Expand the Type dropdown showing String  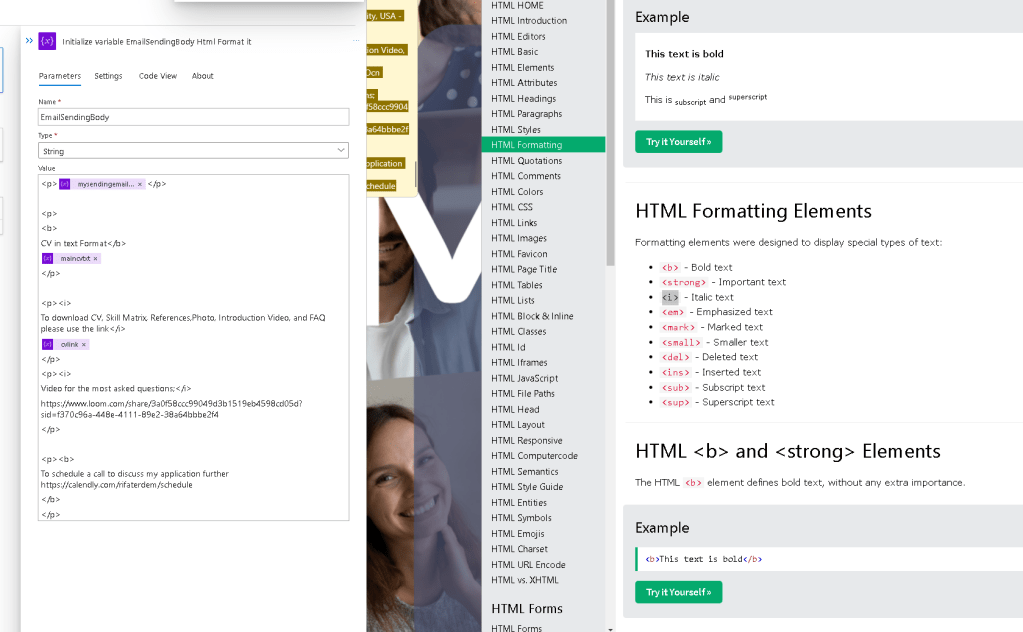point(194,151)
